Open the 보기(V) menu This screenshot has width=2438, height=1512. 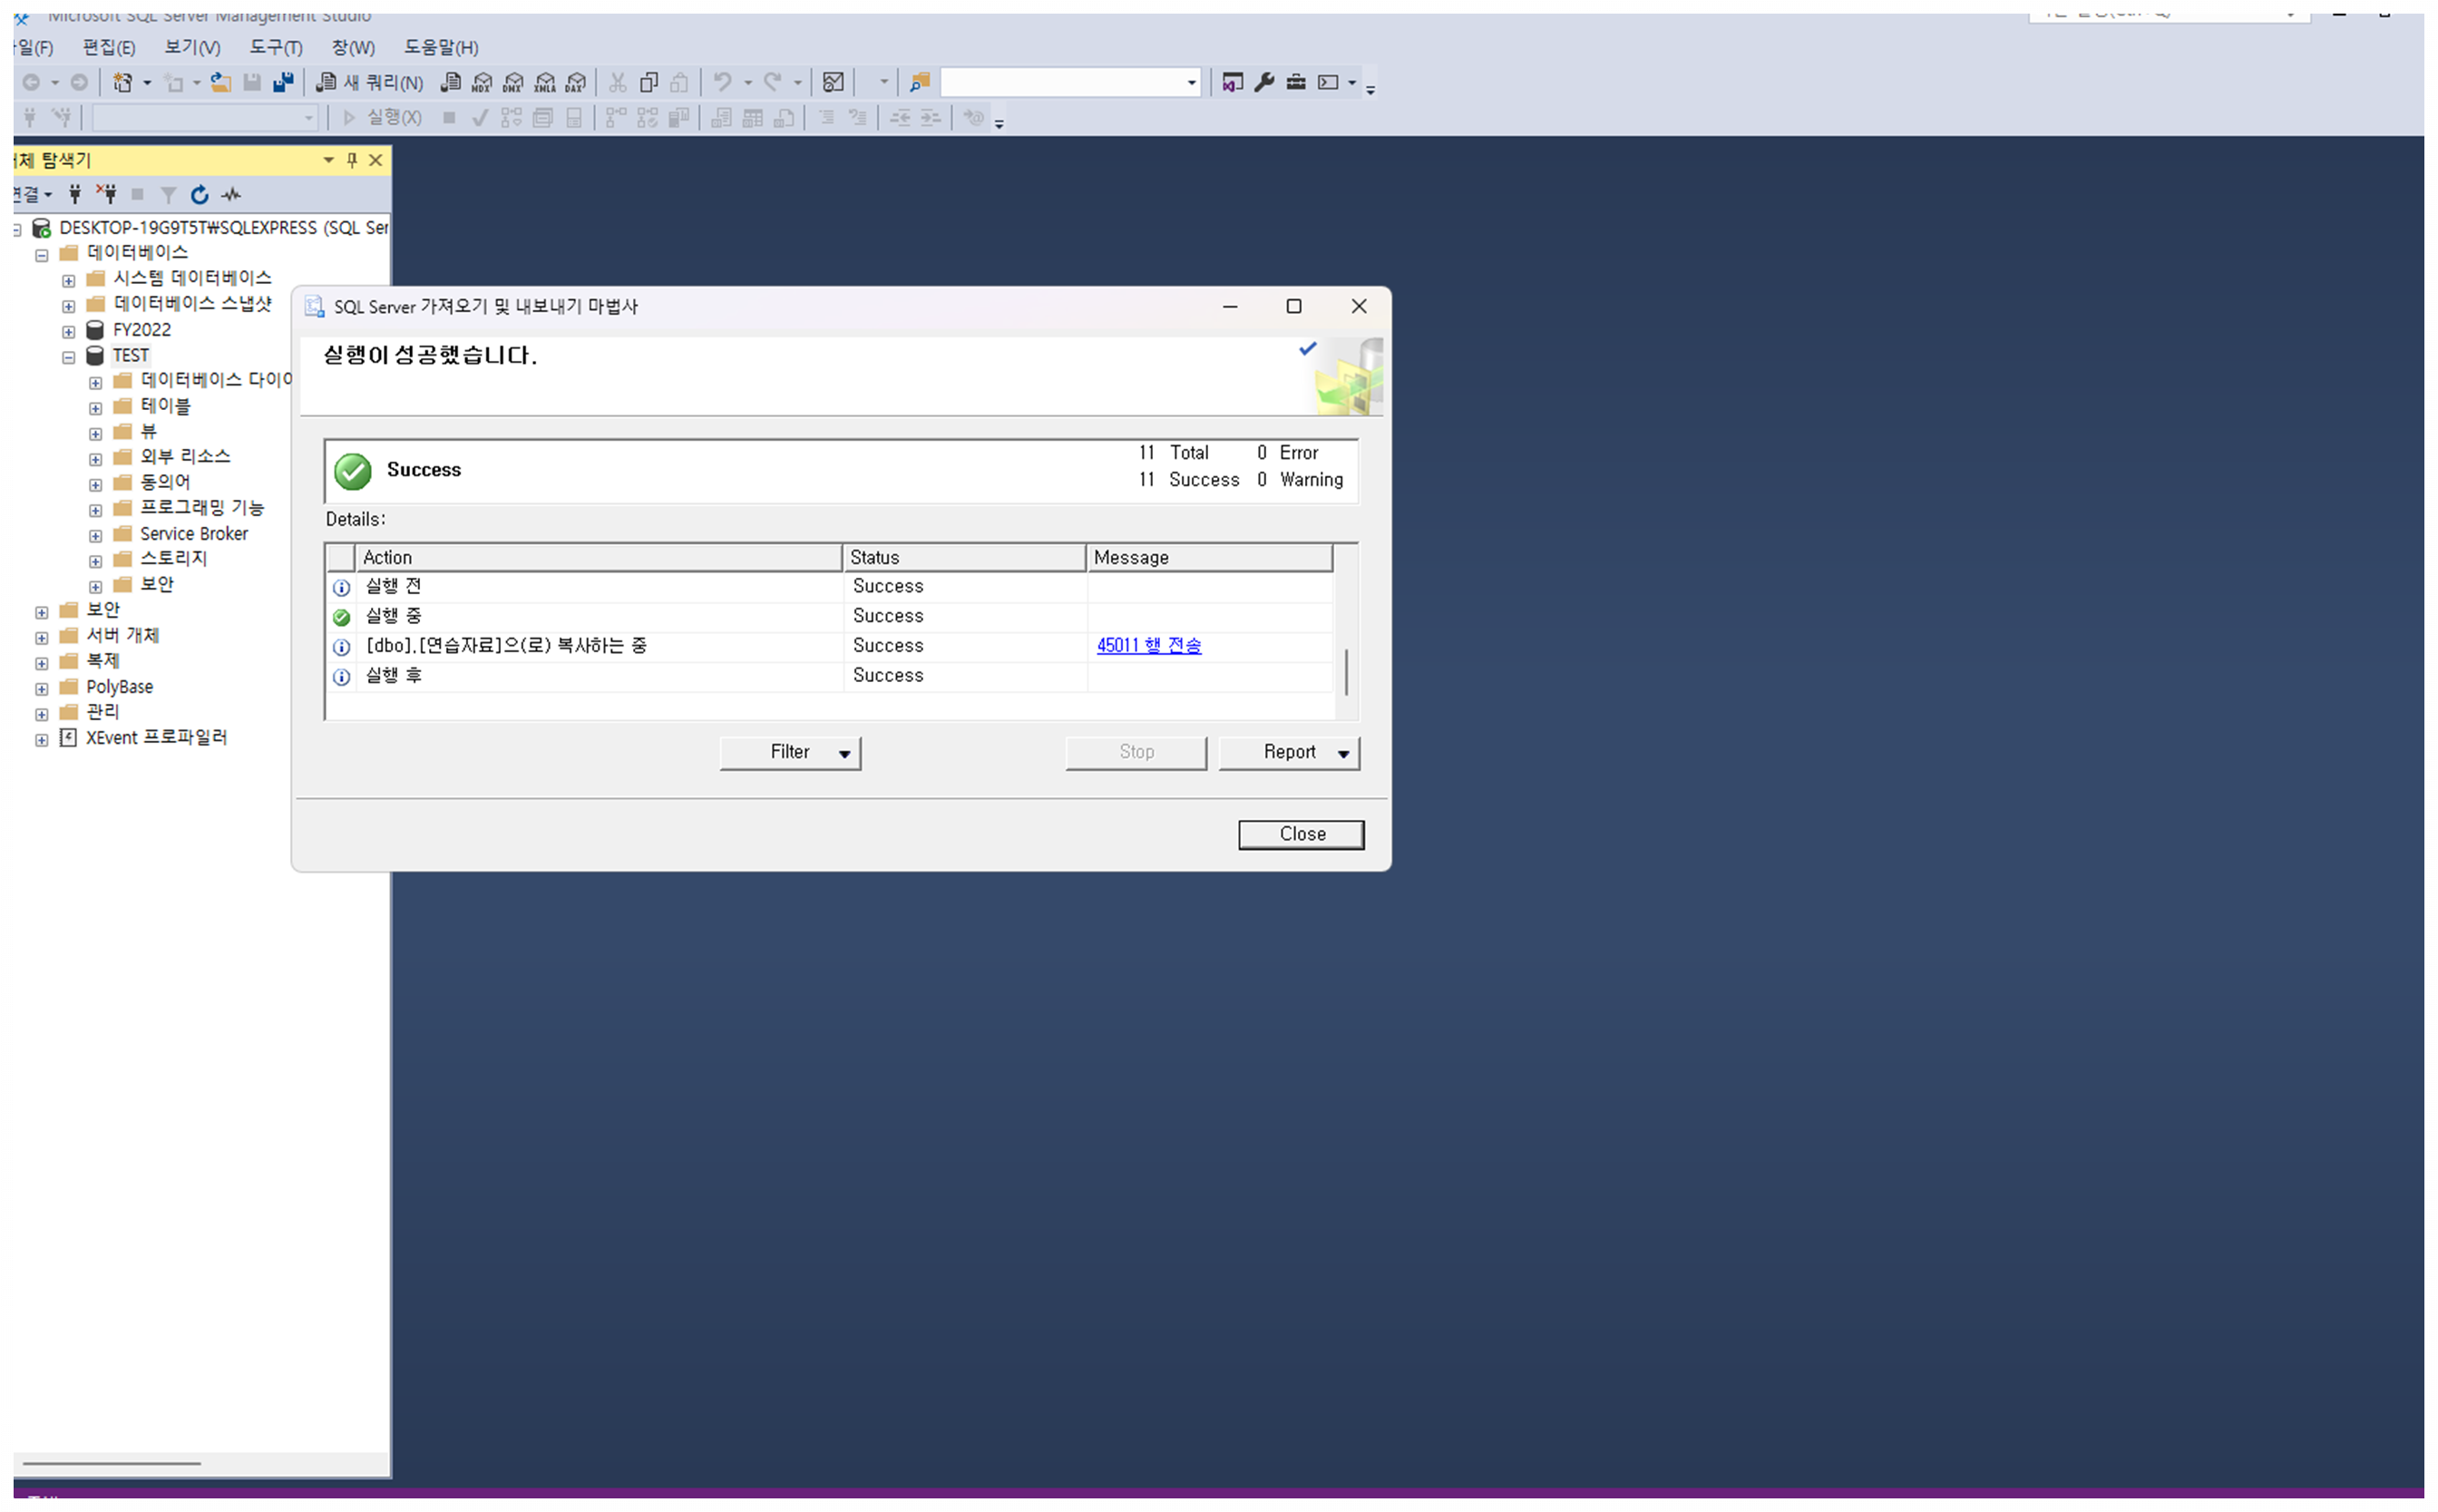(x=192, y=47)
